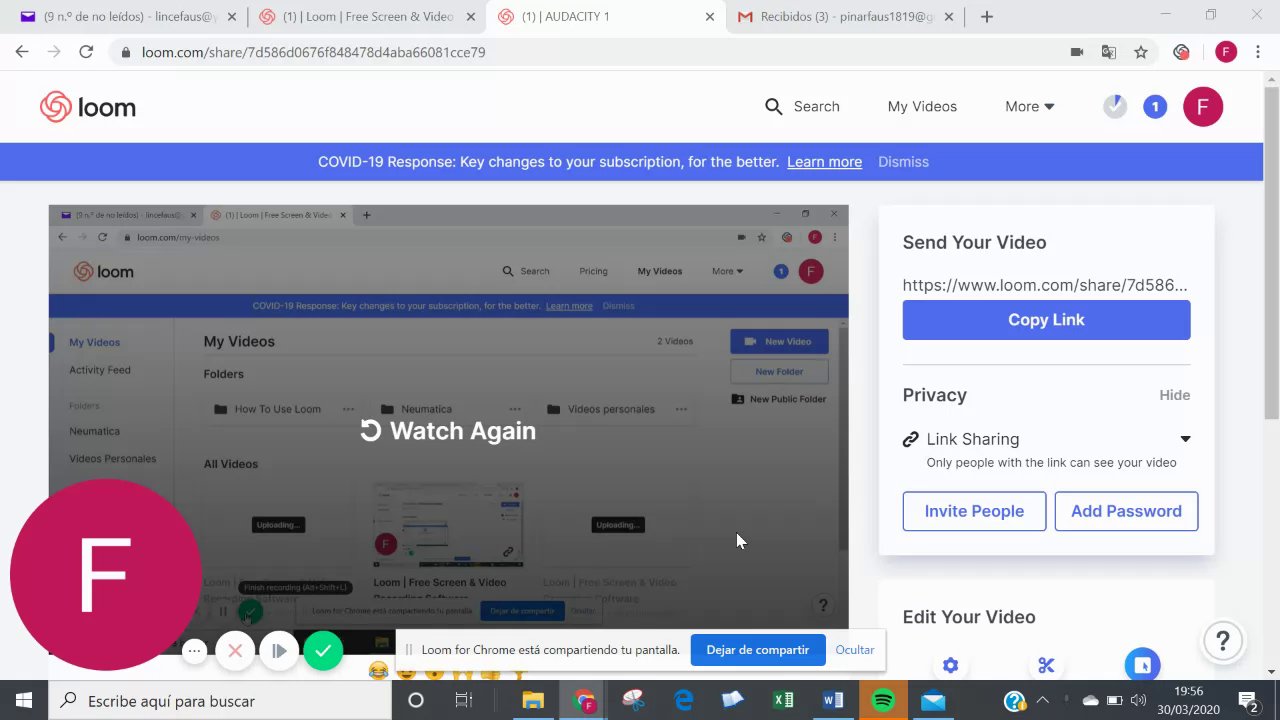Image resolution: width=1280 pixels, height=720 pixels.
Task: Finish recording with green checkmark
Action: (x=323, y=651)
